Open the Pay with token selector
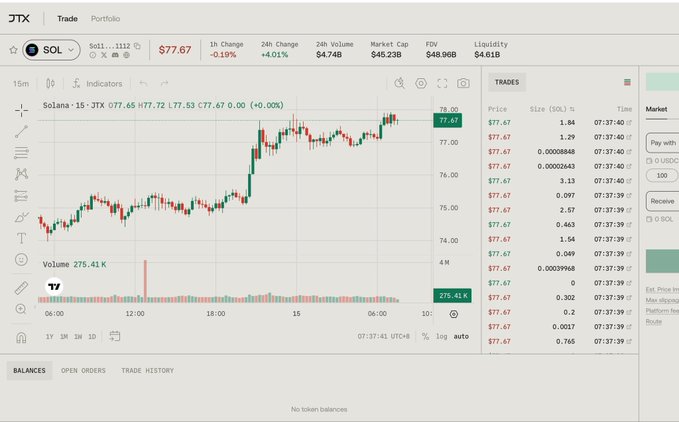Viewport: 679px width, 422px height. pos(663,143)
